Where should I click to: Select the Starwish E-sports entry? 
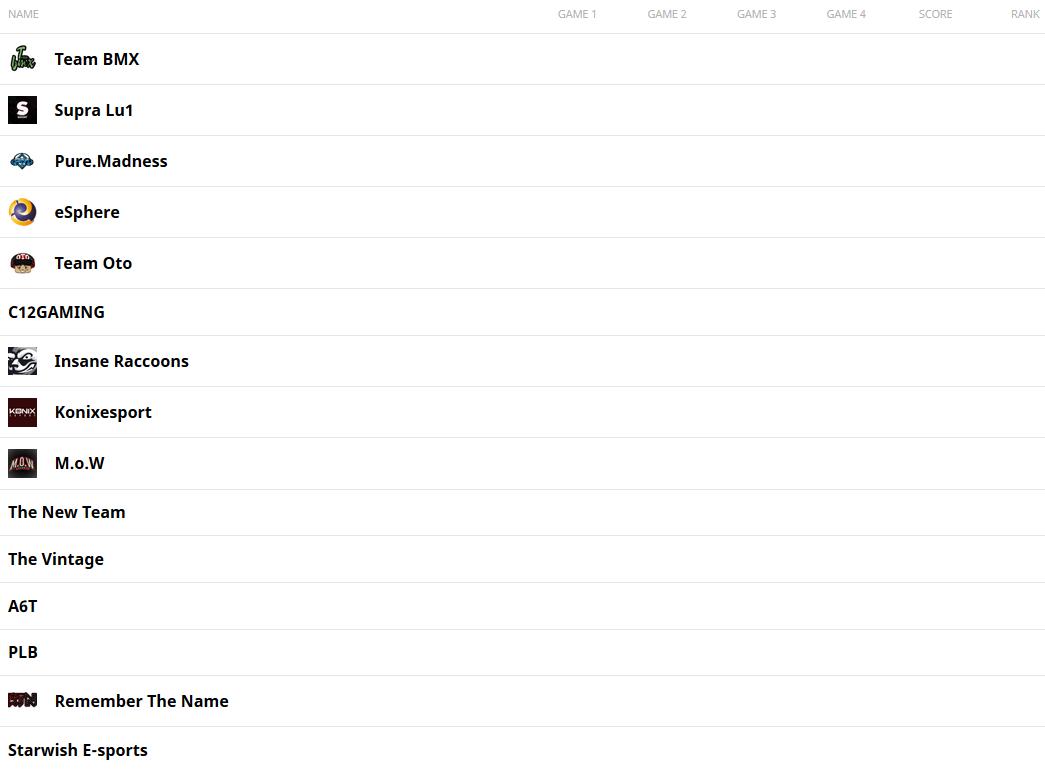[77, 750]
